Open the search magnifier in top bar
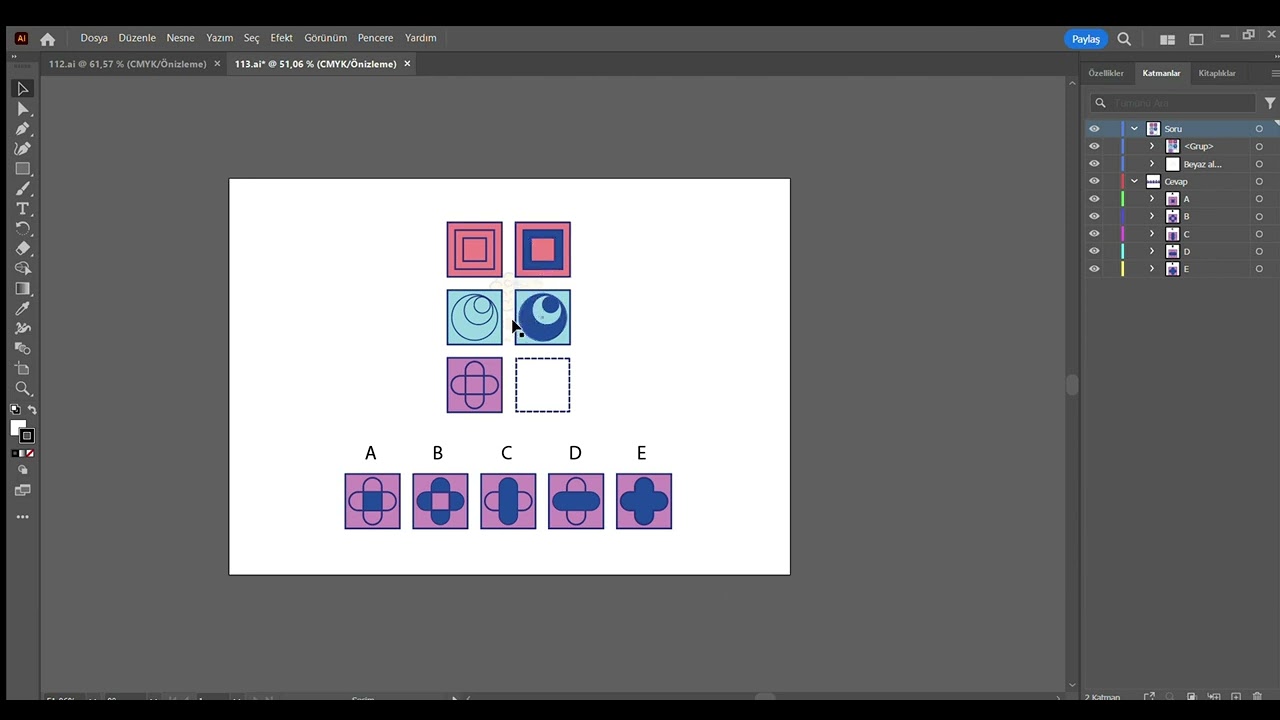 tap(1124, 39)
